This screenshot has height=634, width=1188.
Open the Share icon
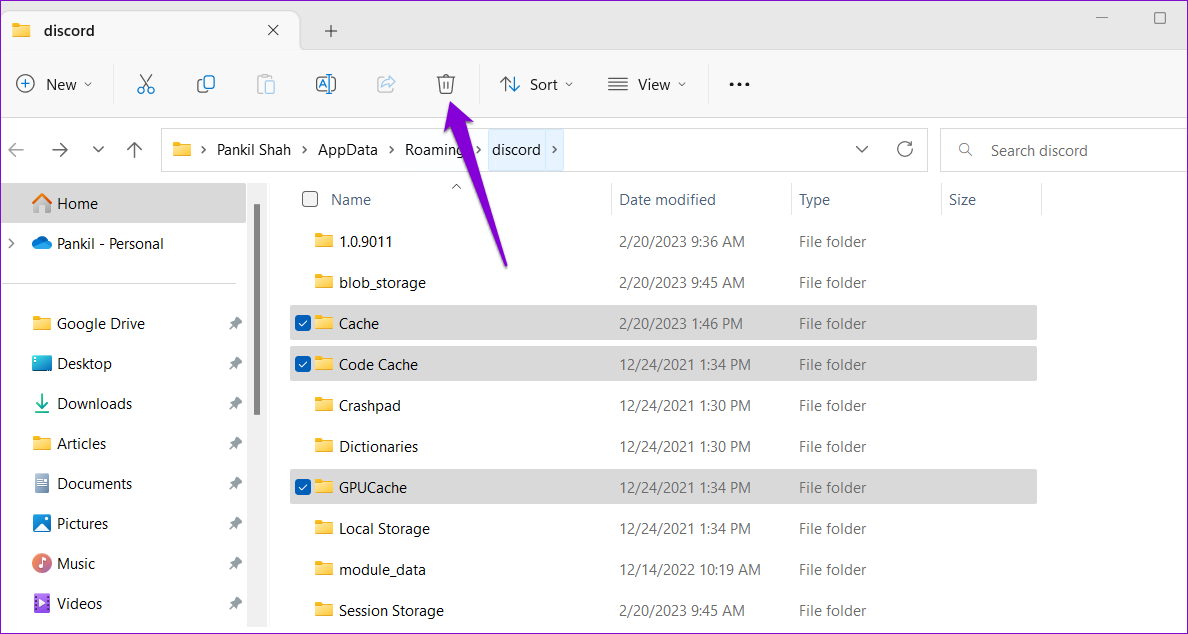point(386,84)
